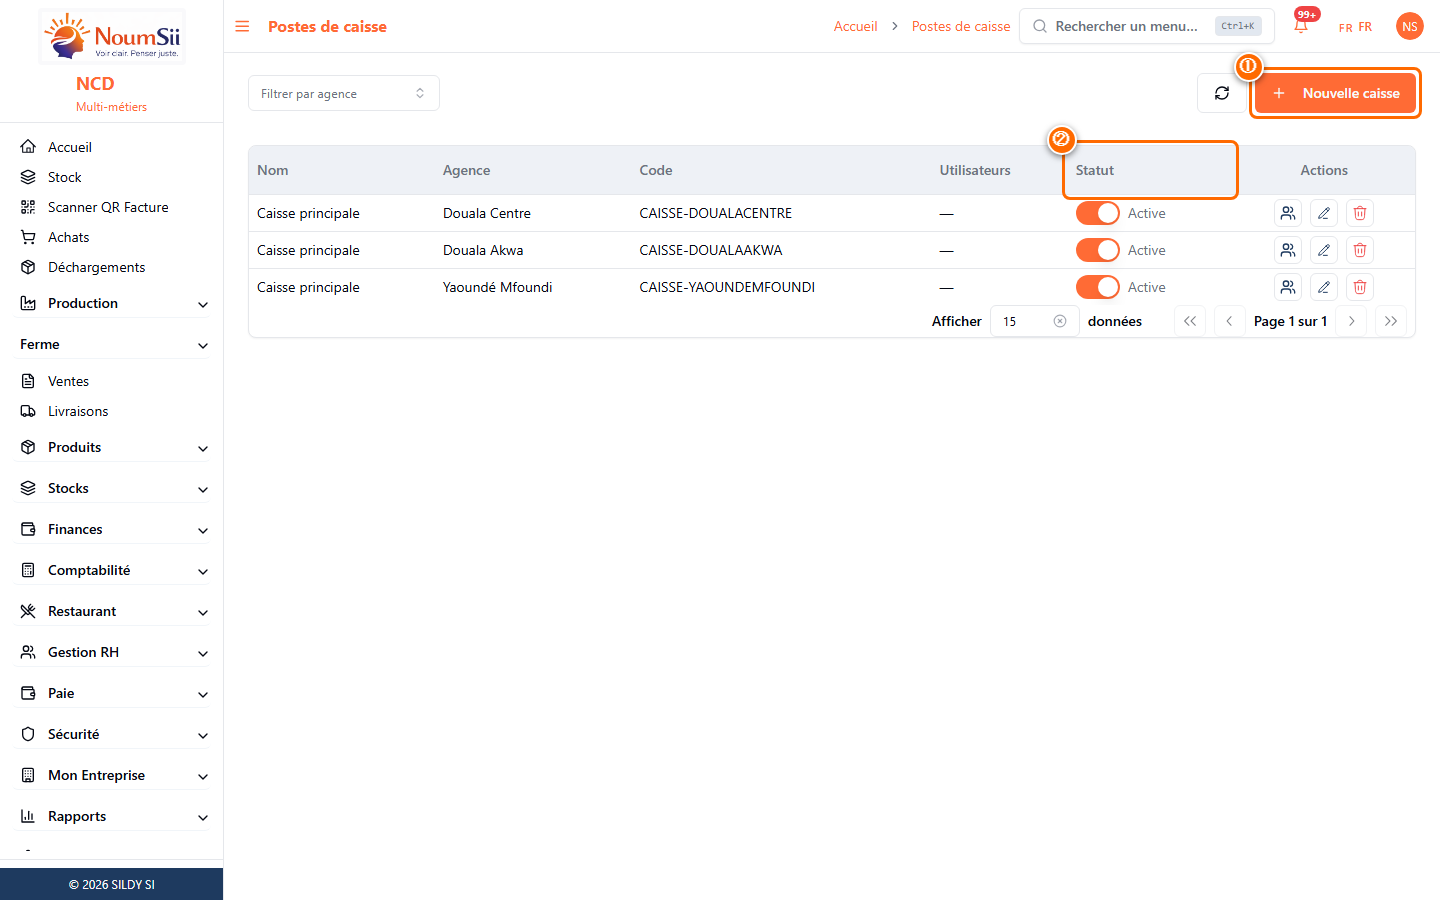Go to previous page arrow
Viewport: 1440px width, 900px height.
coord(1229,321)
